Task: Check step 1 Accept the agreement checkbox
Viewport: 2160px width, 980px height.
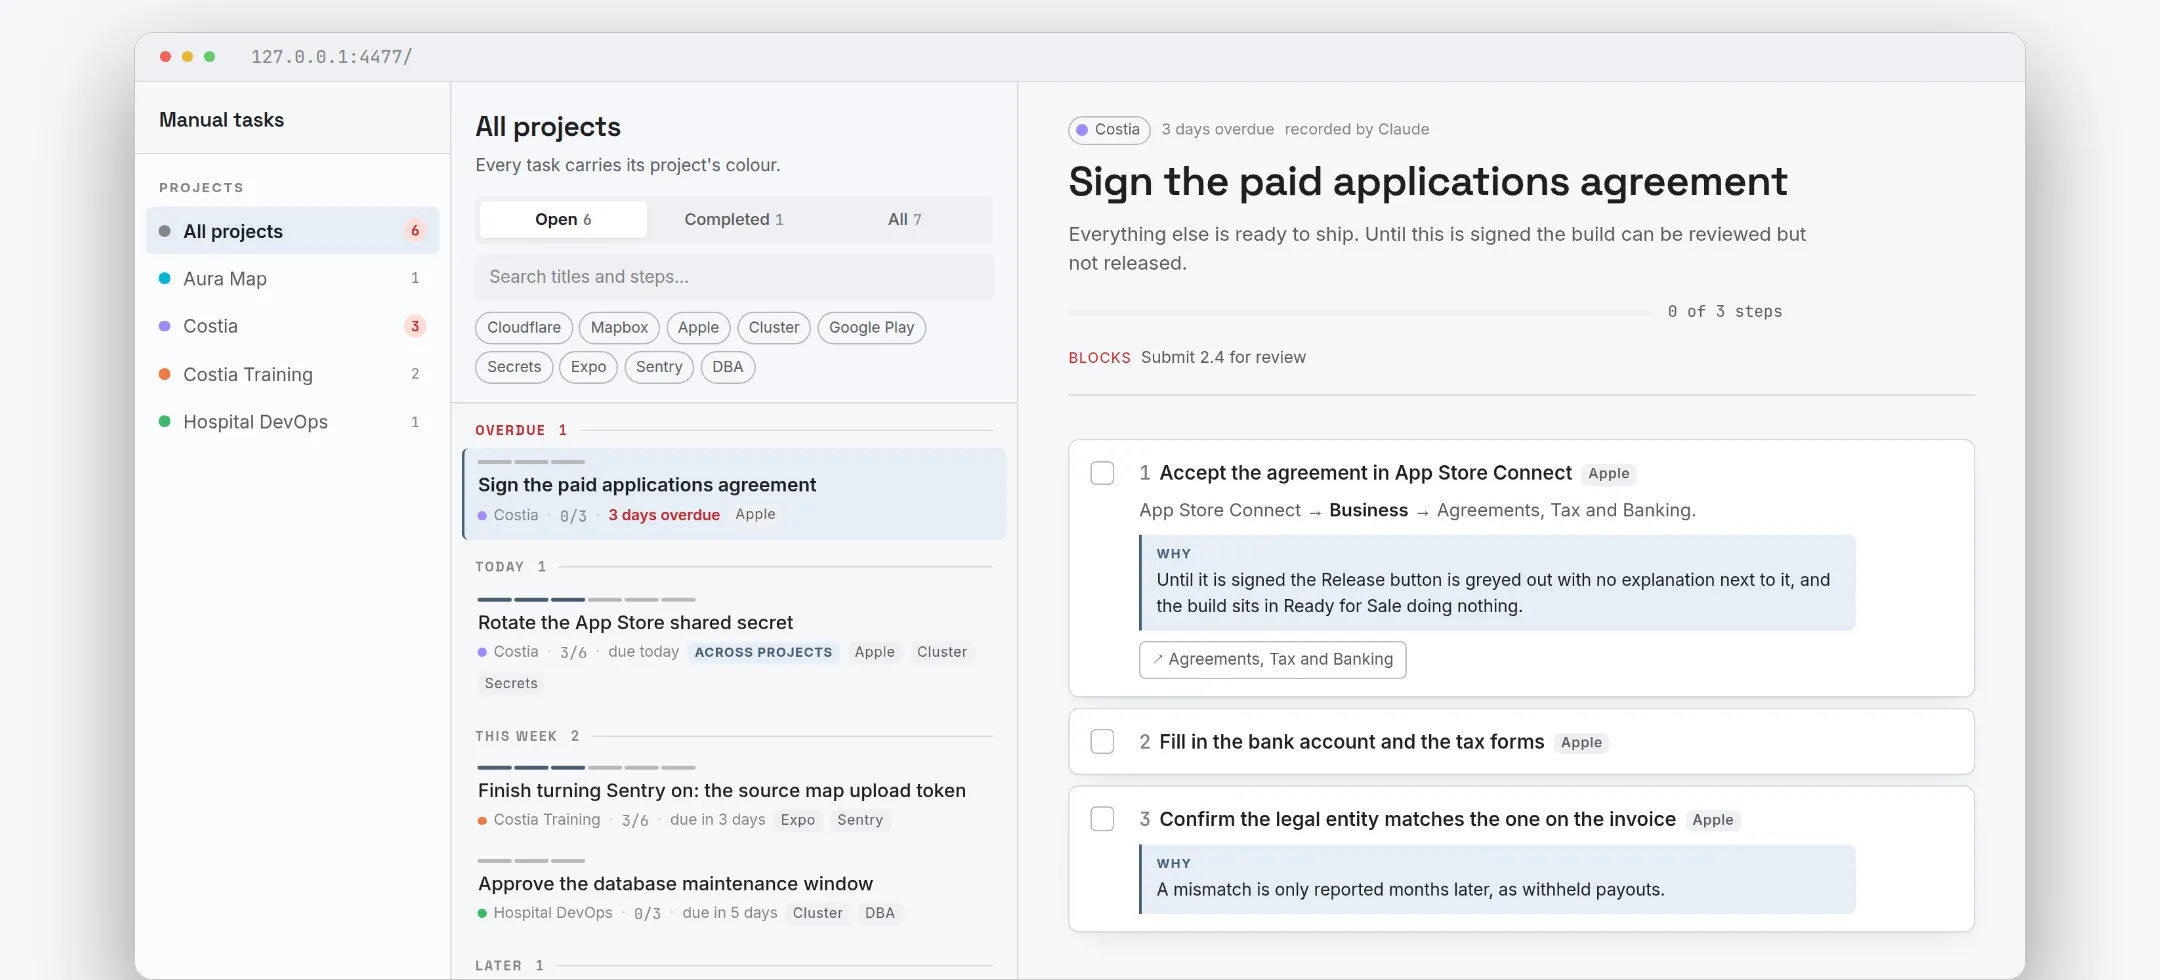Action: (1102, 473)
